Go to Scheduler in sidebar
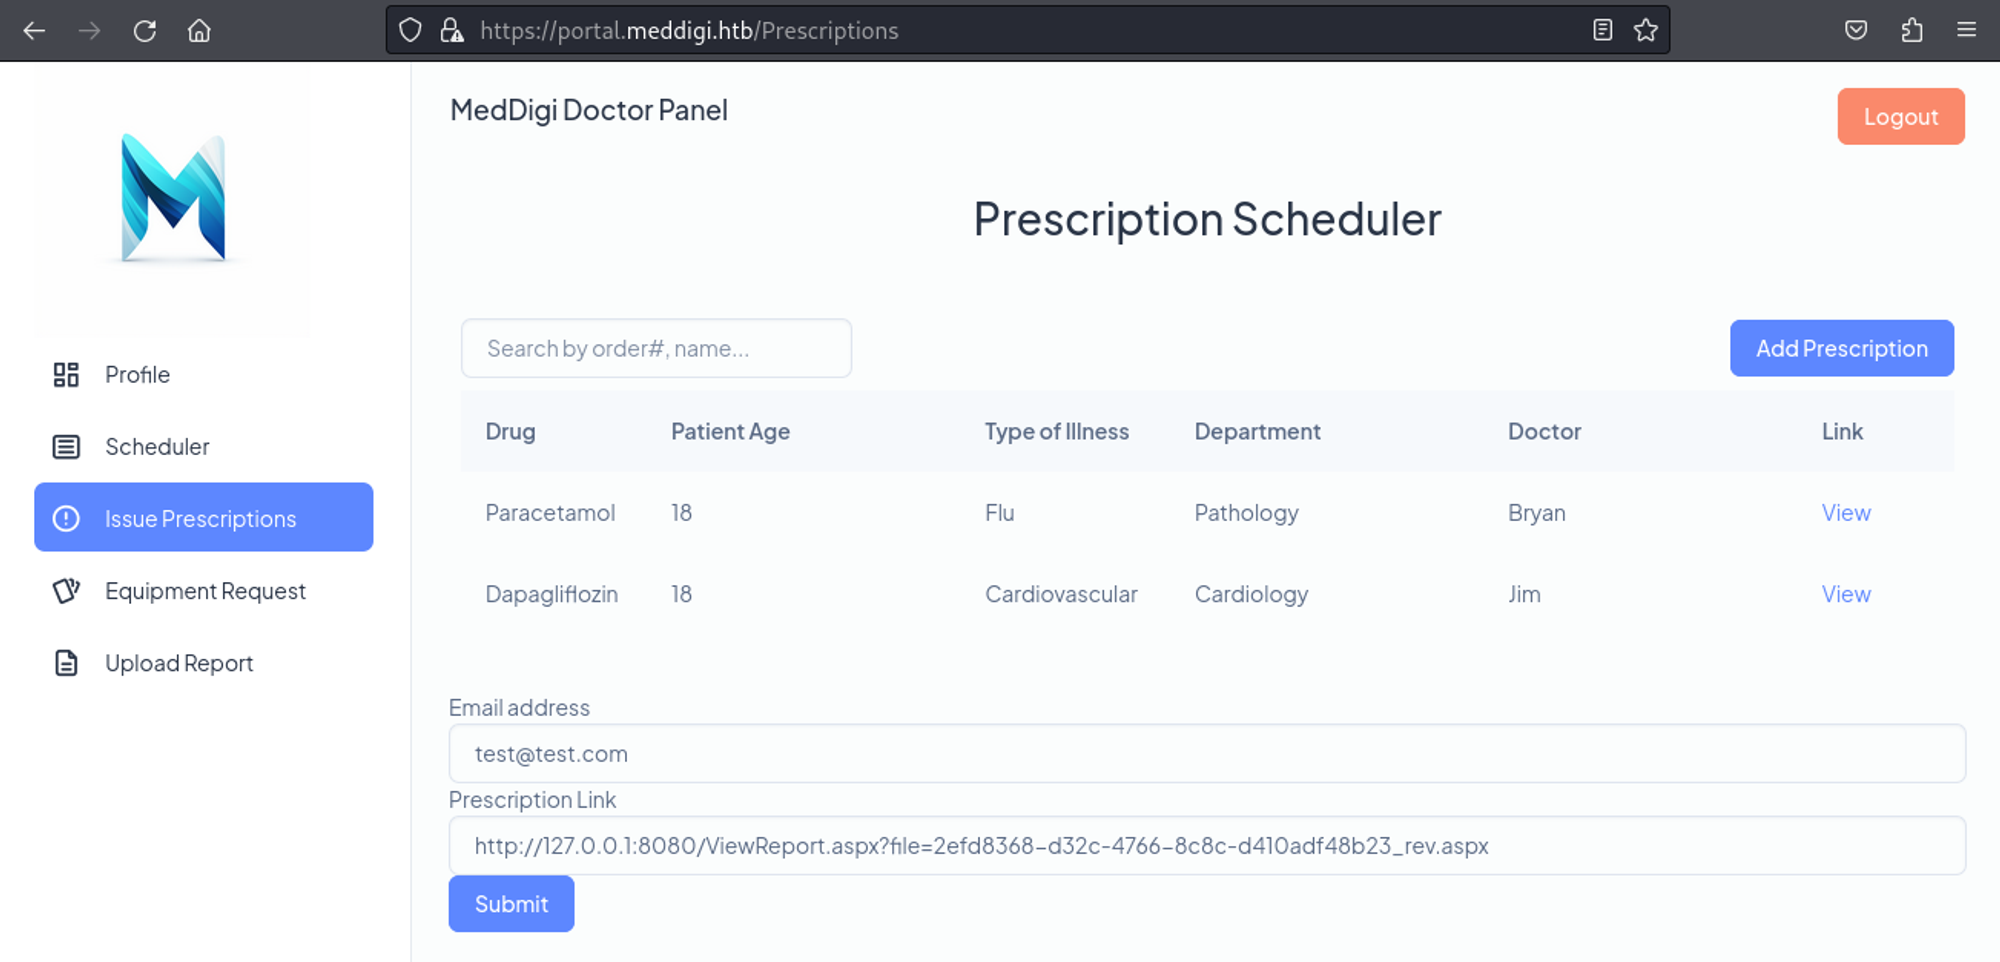Viewport: 2000px width, 962px height. pos(157,447)
